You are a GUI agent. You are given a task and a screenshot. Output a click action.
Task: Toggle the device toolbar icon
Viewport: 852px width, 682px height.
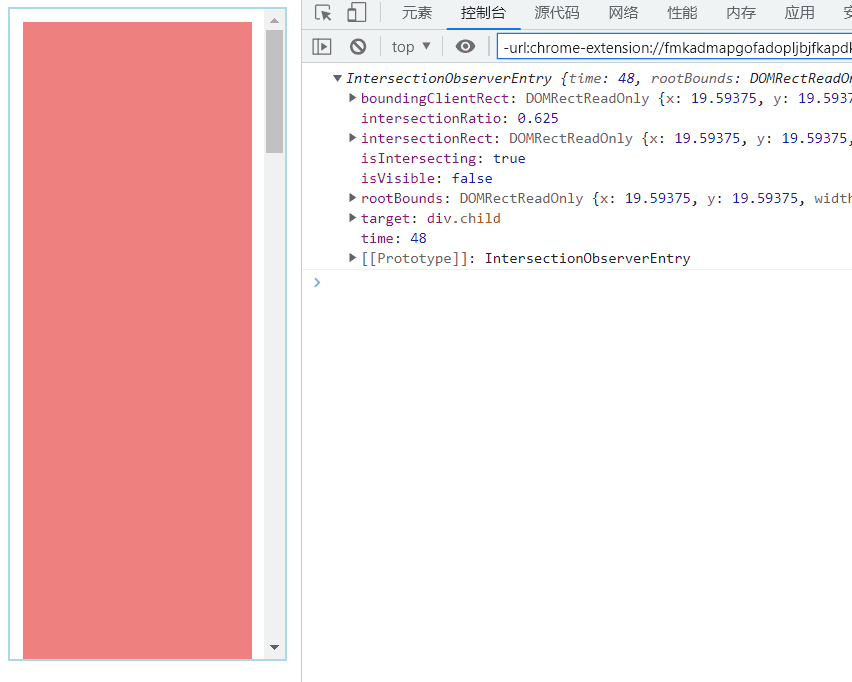(356, 12)
